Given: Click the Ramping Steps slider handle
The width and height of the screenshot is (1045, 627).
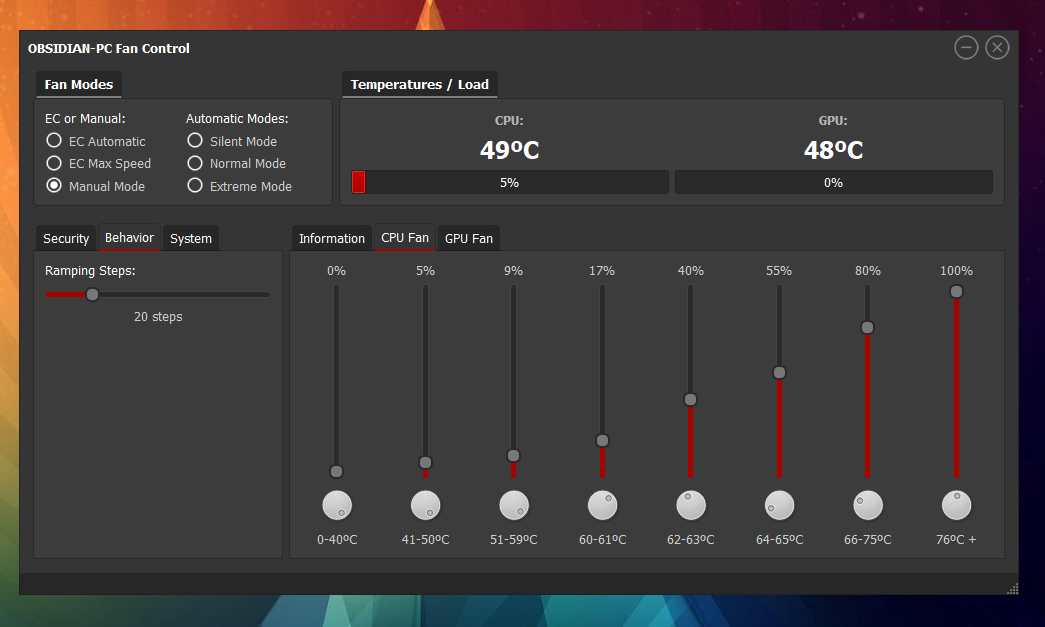Looking at the screenshot, I should [x=92, y=294].
